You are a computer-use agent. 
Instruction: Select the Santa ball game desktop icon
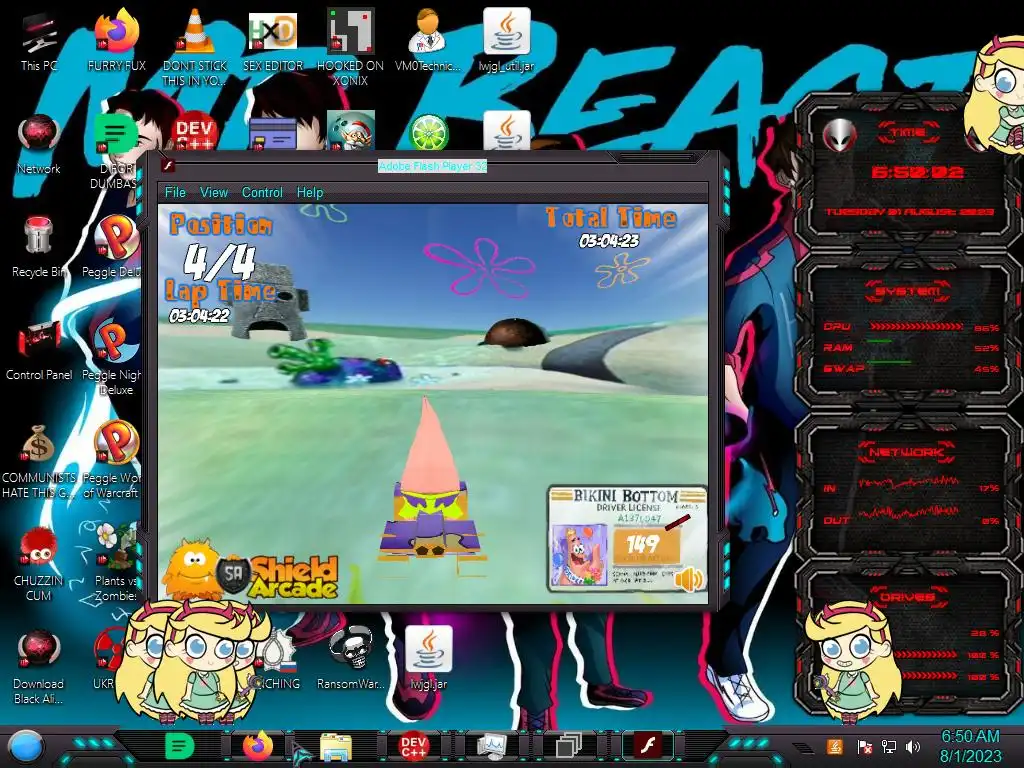(x=350, y=130)
